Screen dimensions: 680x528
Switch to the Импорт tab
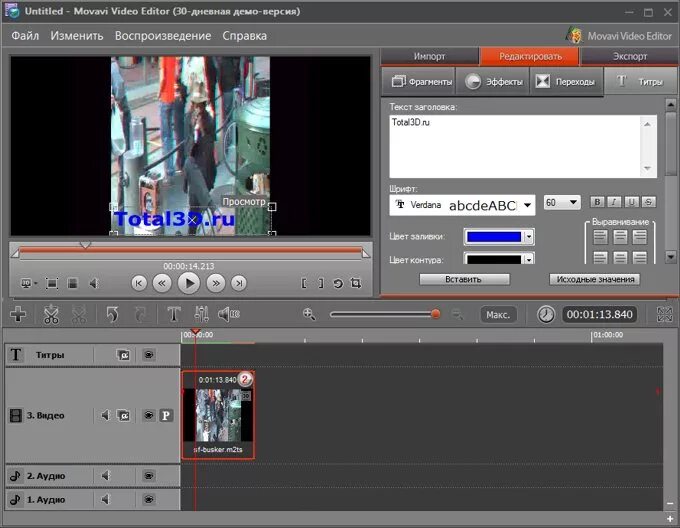point(429,56)
